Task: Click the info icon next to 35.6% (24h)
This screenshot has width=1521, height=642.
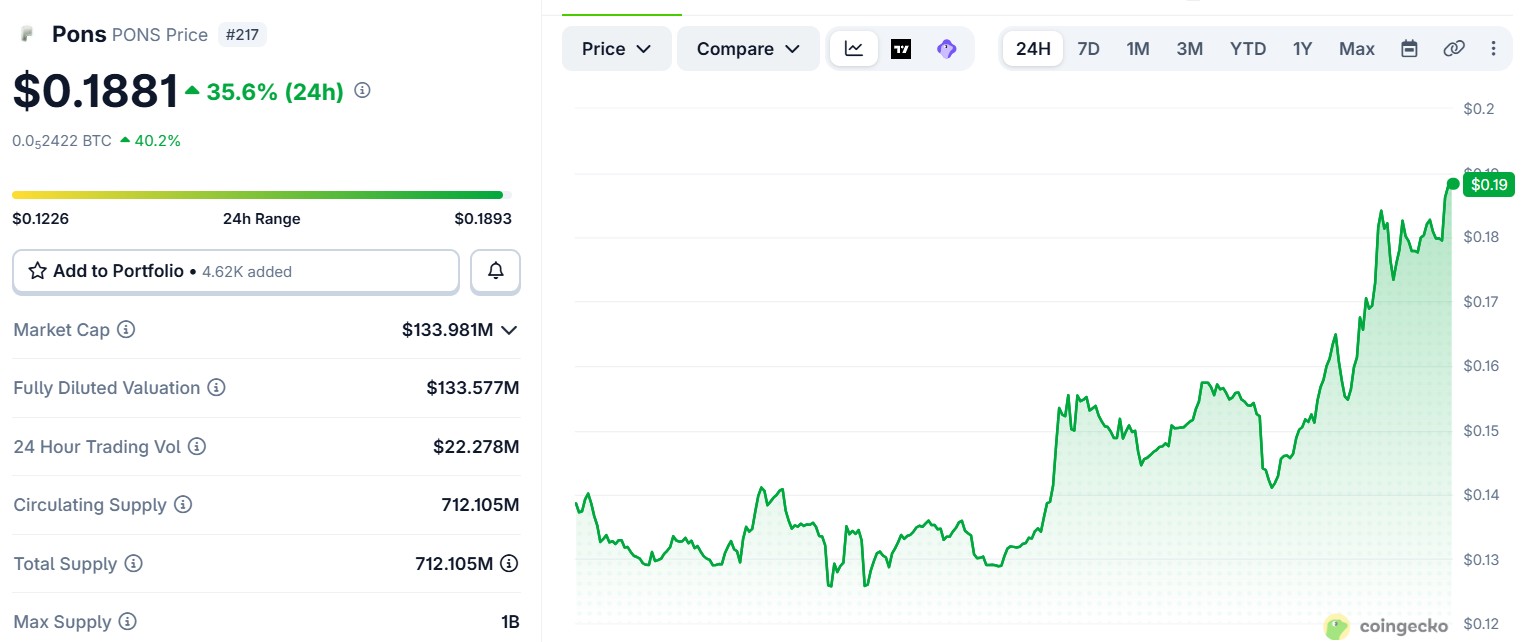Action: (363, 91)
